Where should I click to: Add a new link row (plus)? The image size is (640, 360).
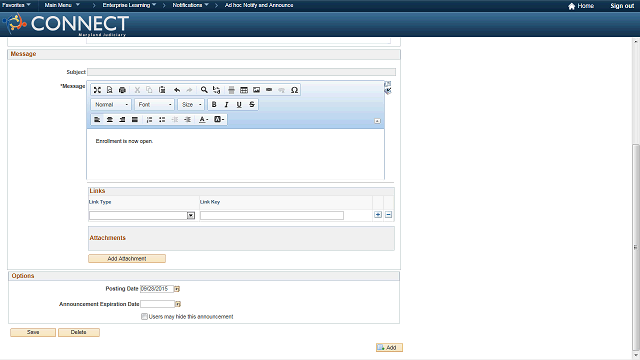(378, 215)
